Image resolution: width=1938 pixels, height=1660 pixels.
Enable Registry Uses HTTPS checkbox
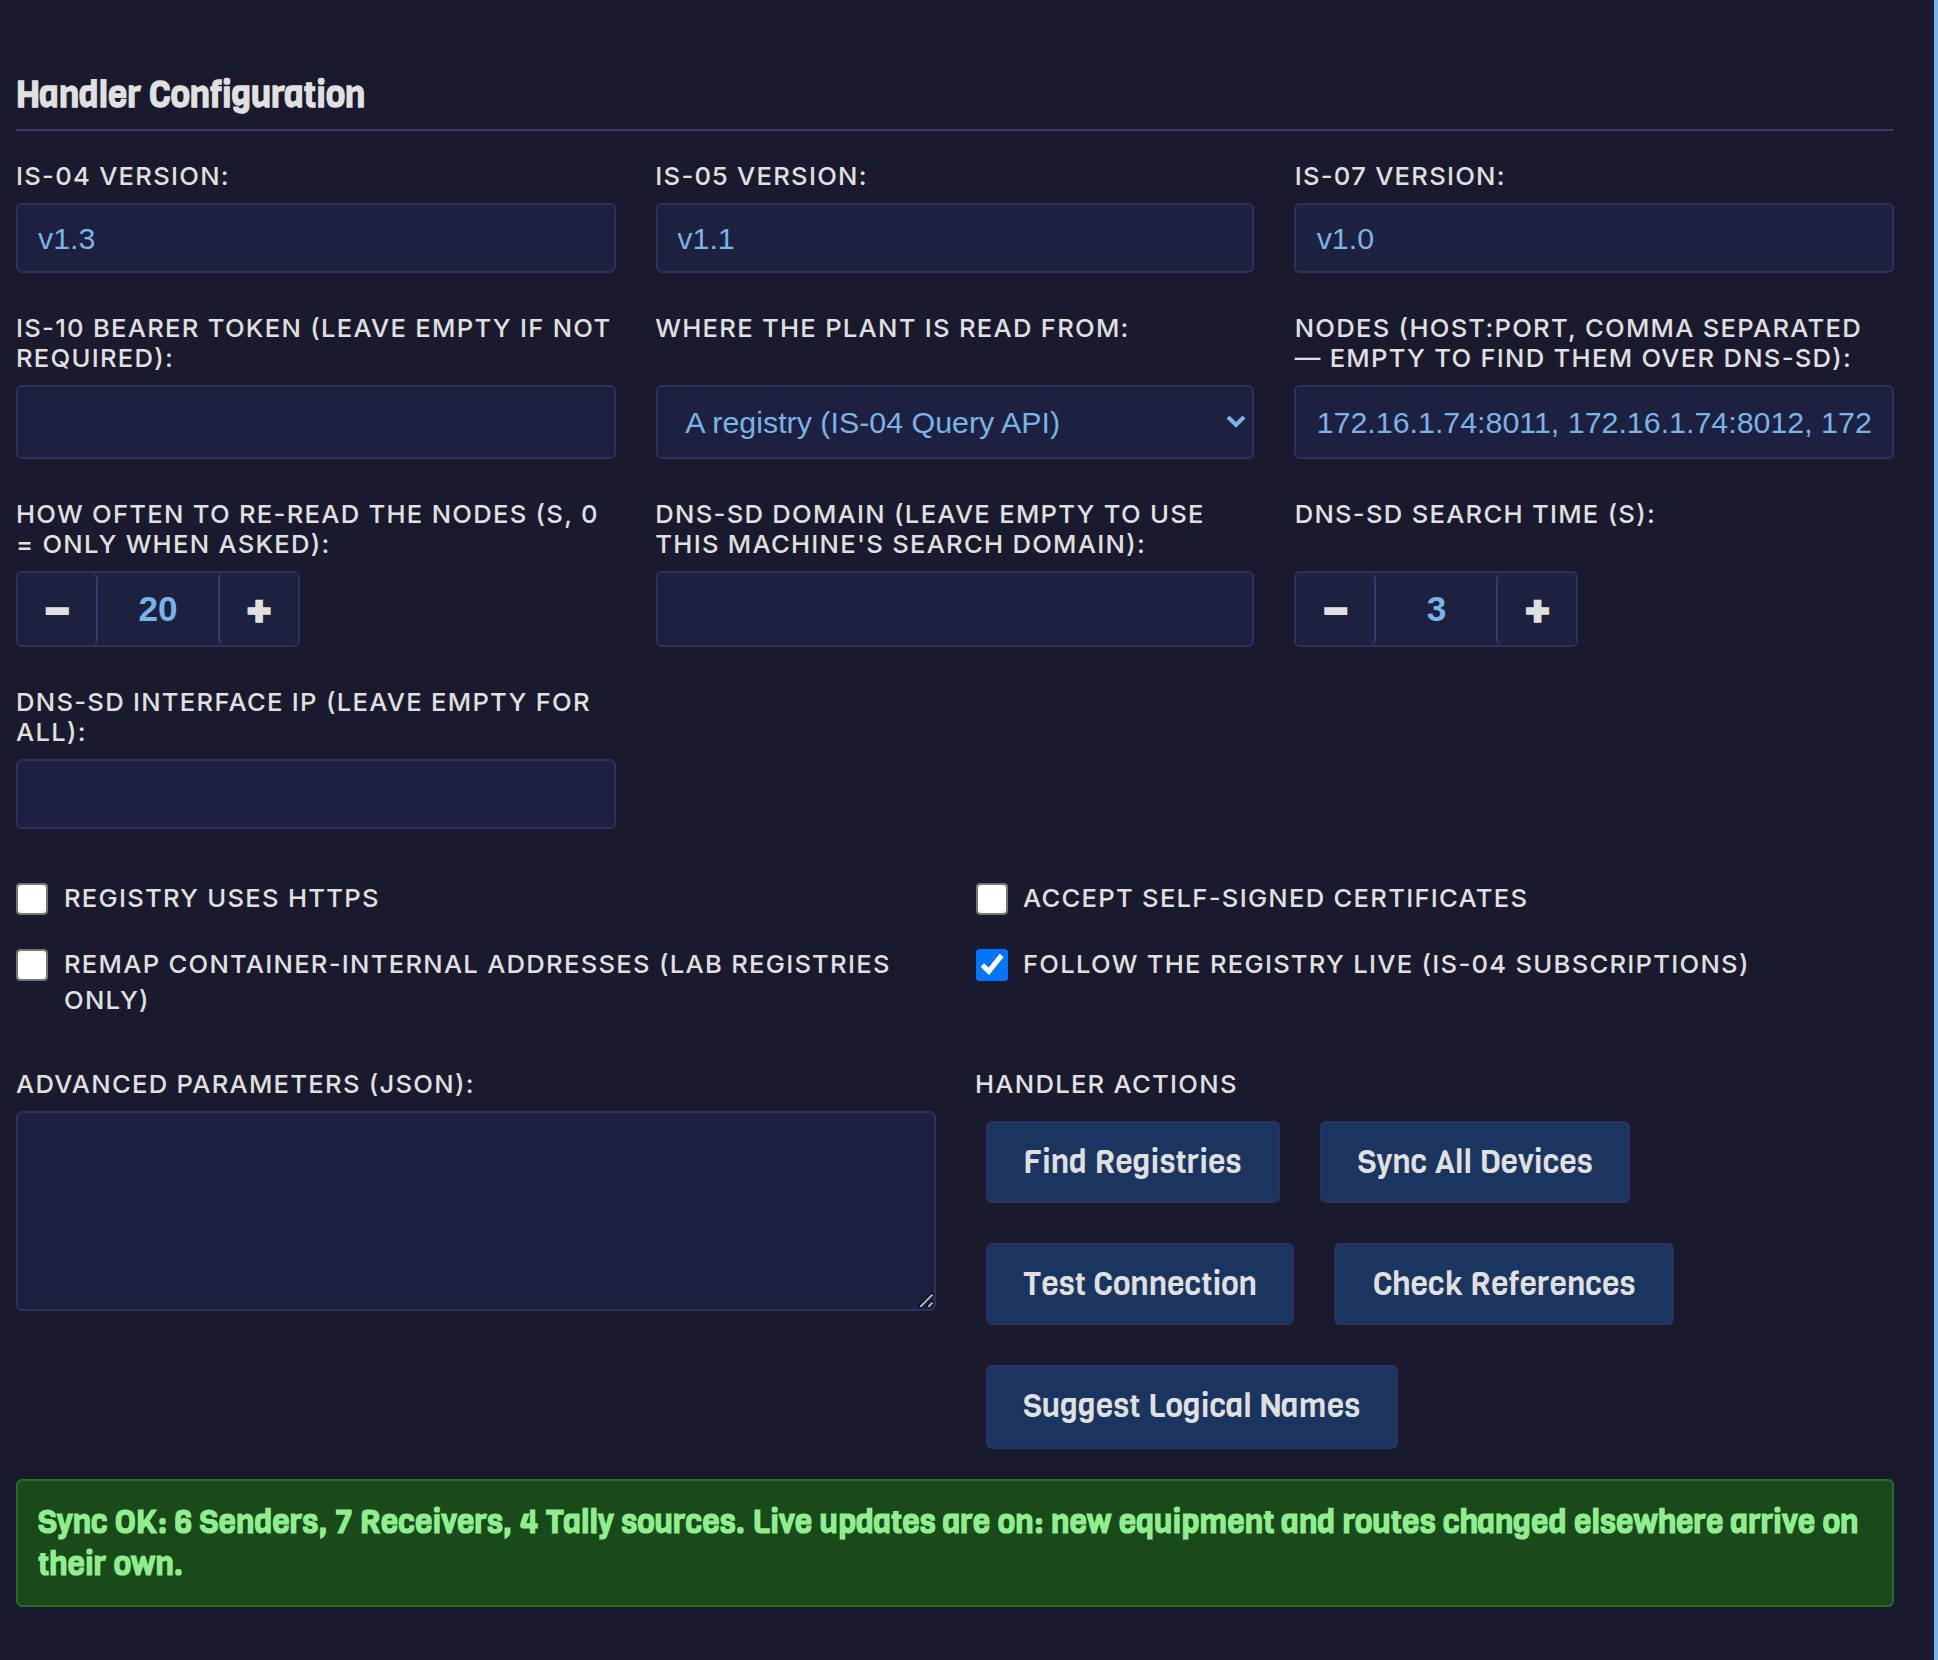click(32, 898)
